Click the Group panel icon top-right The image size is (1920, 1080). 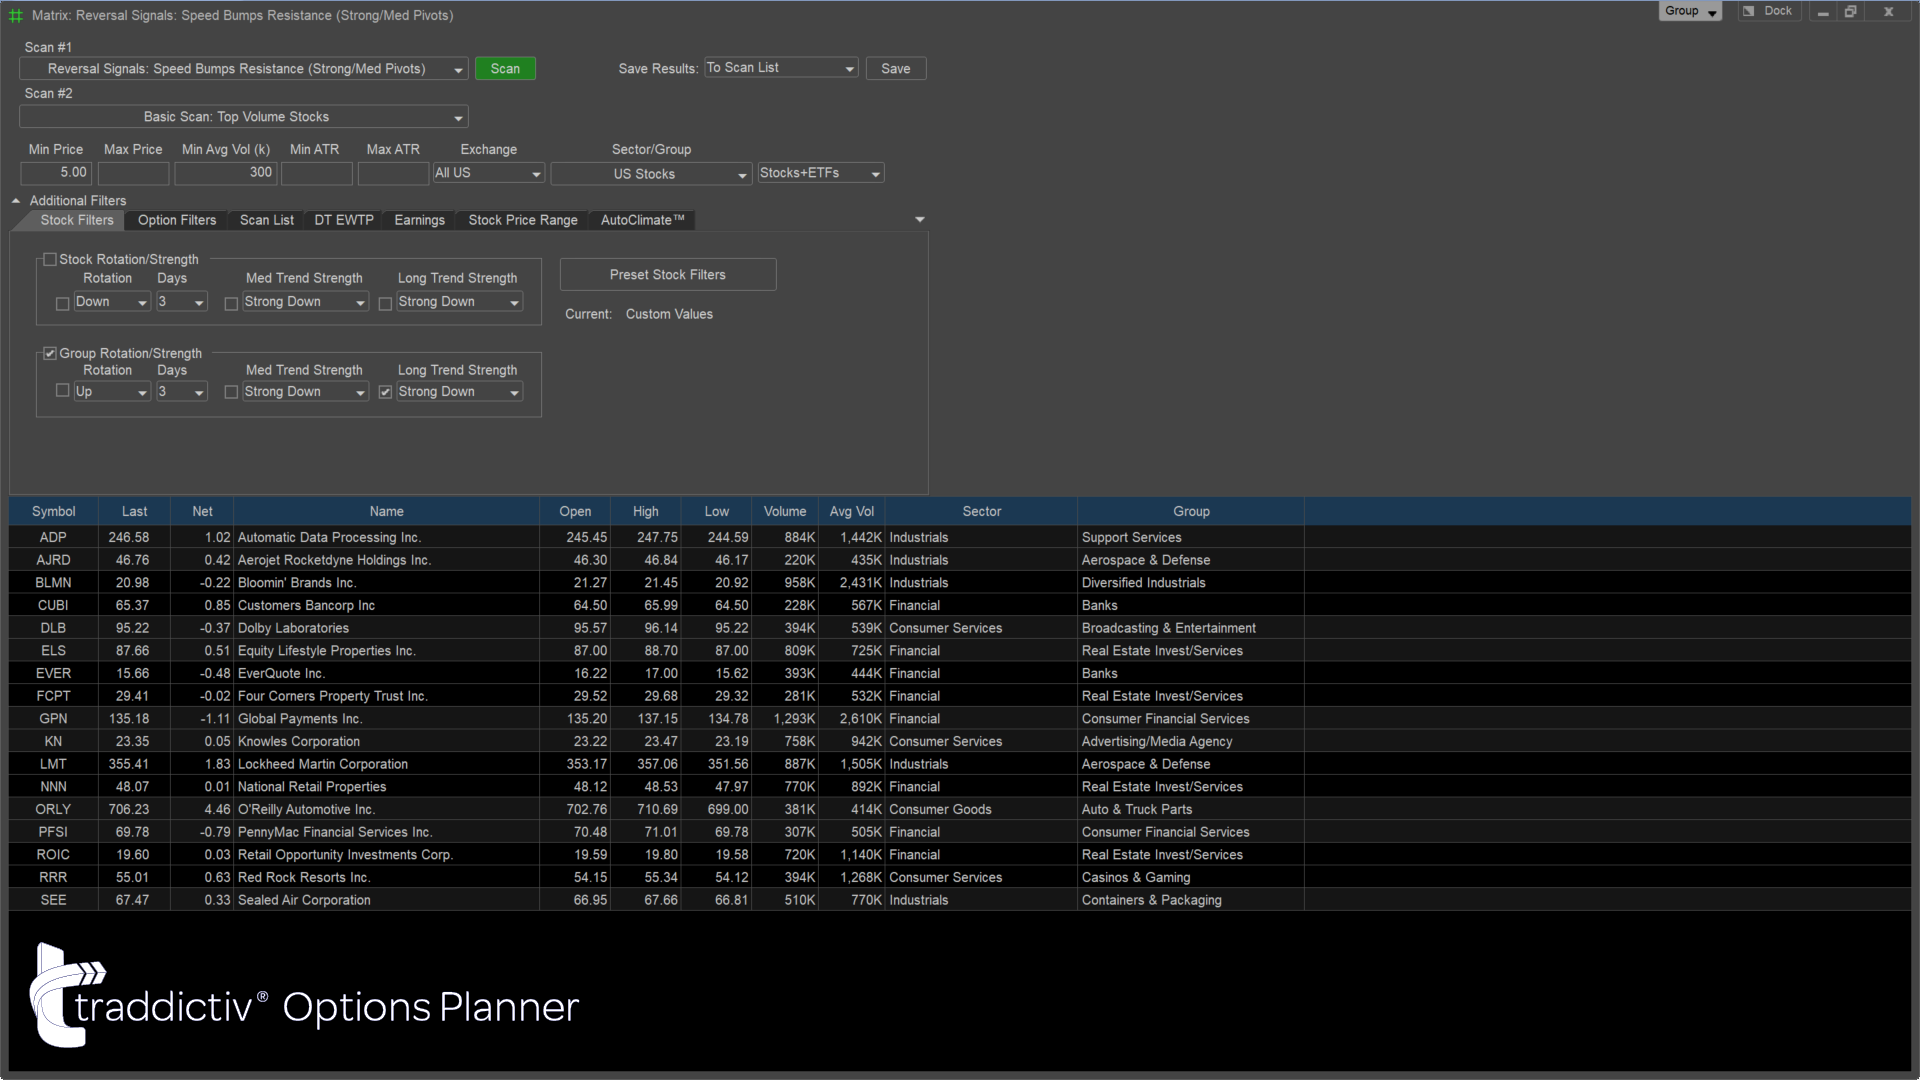point(1692,11)
